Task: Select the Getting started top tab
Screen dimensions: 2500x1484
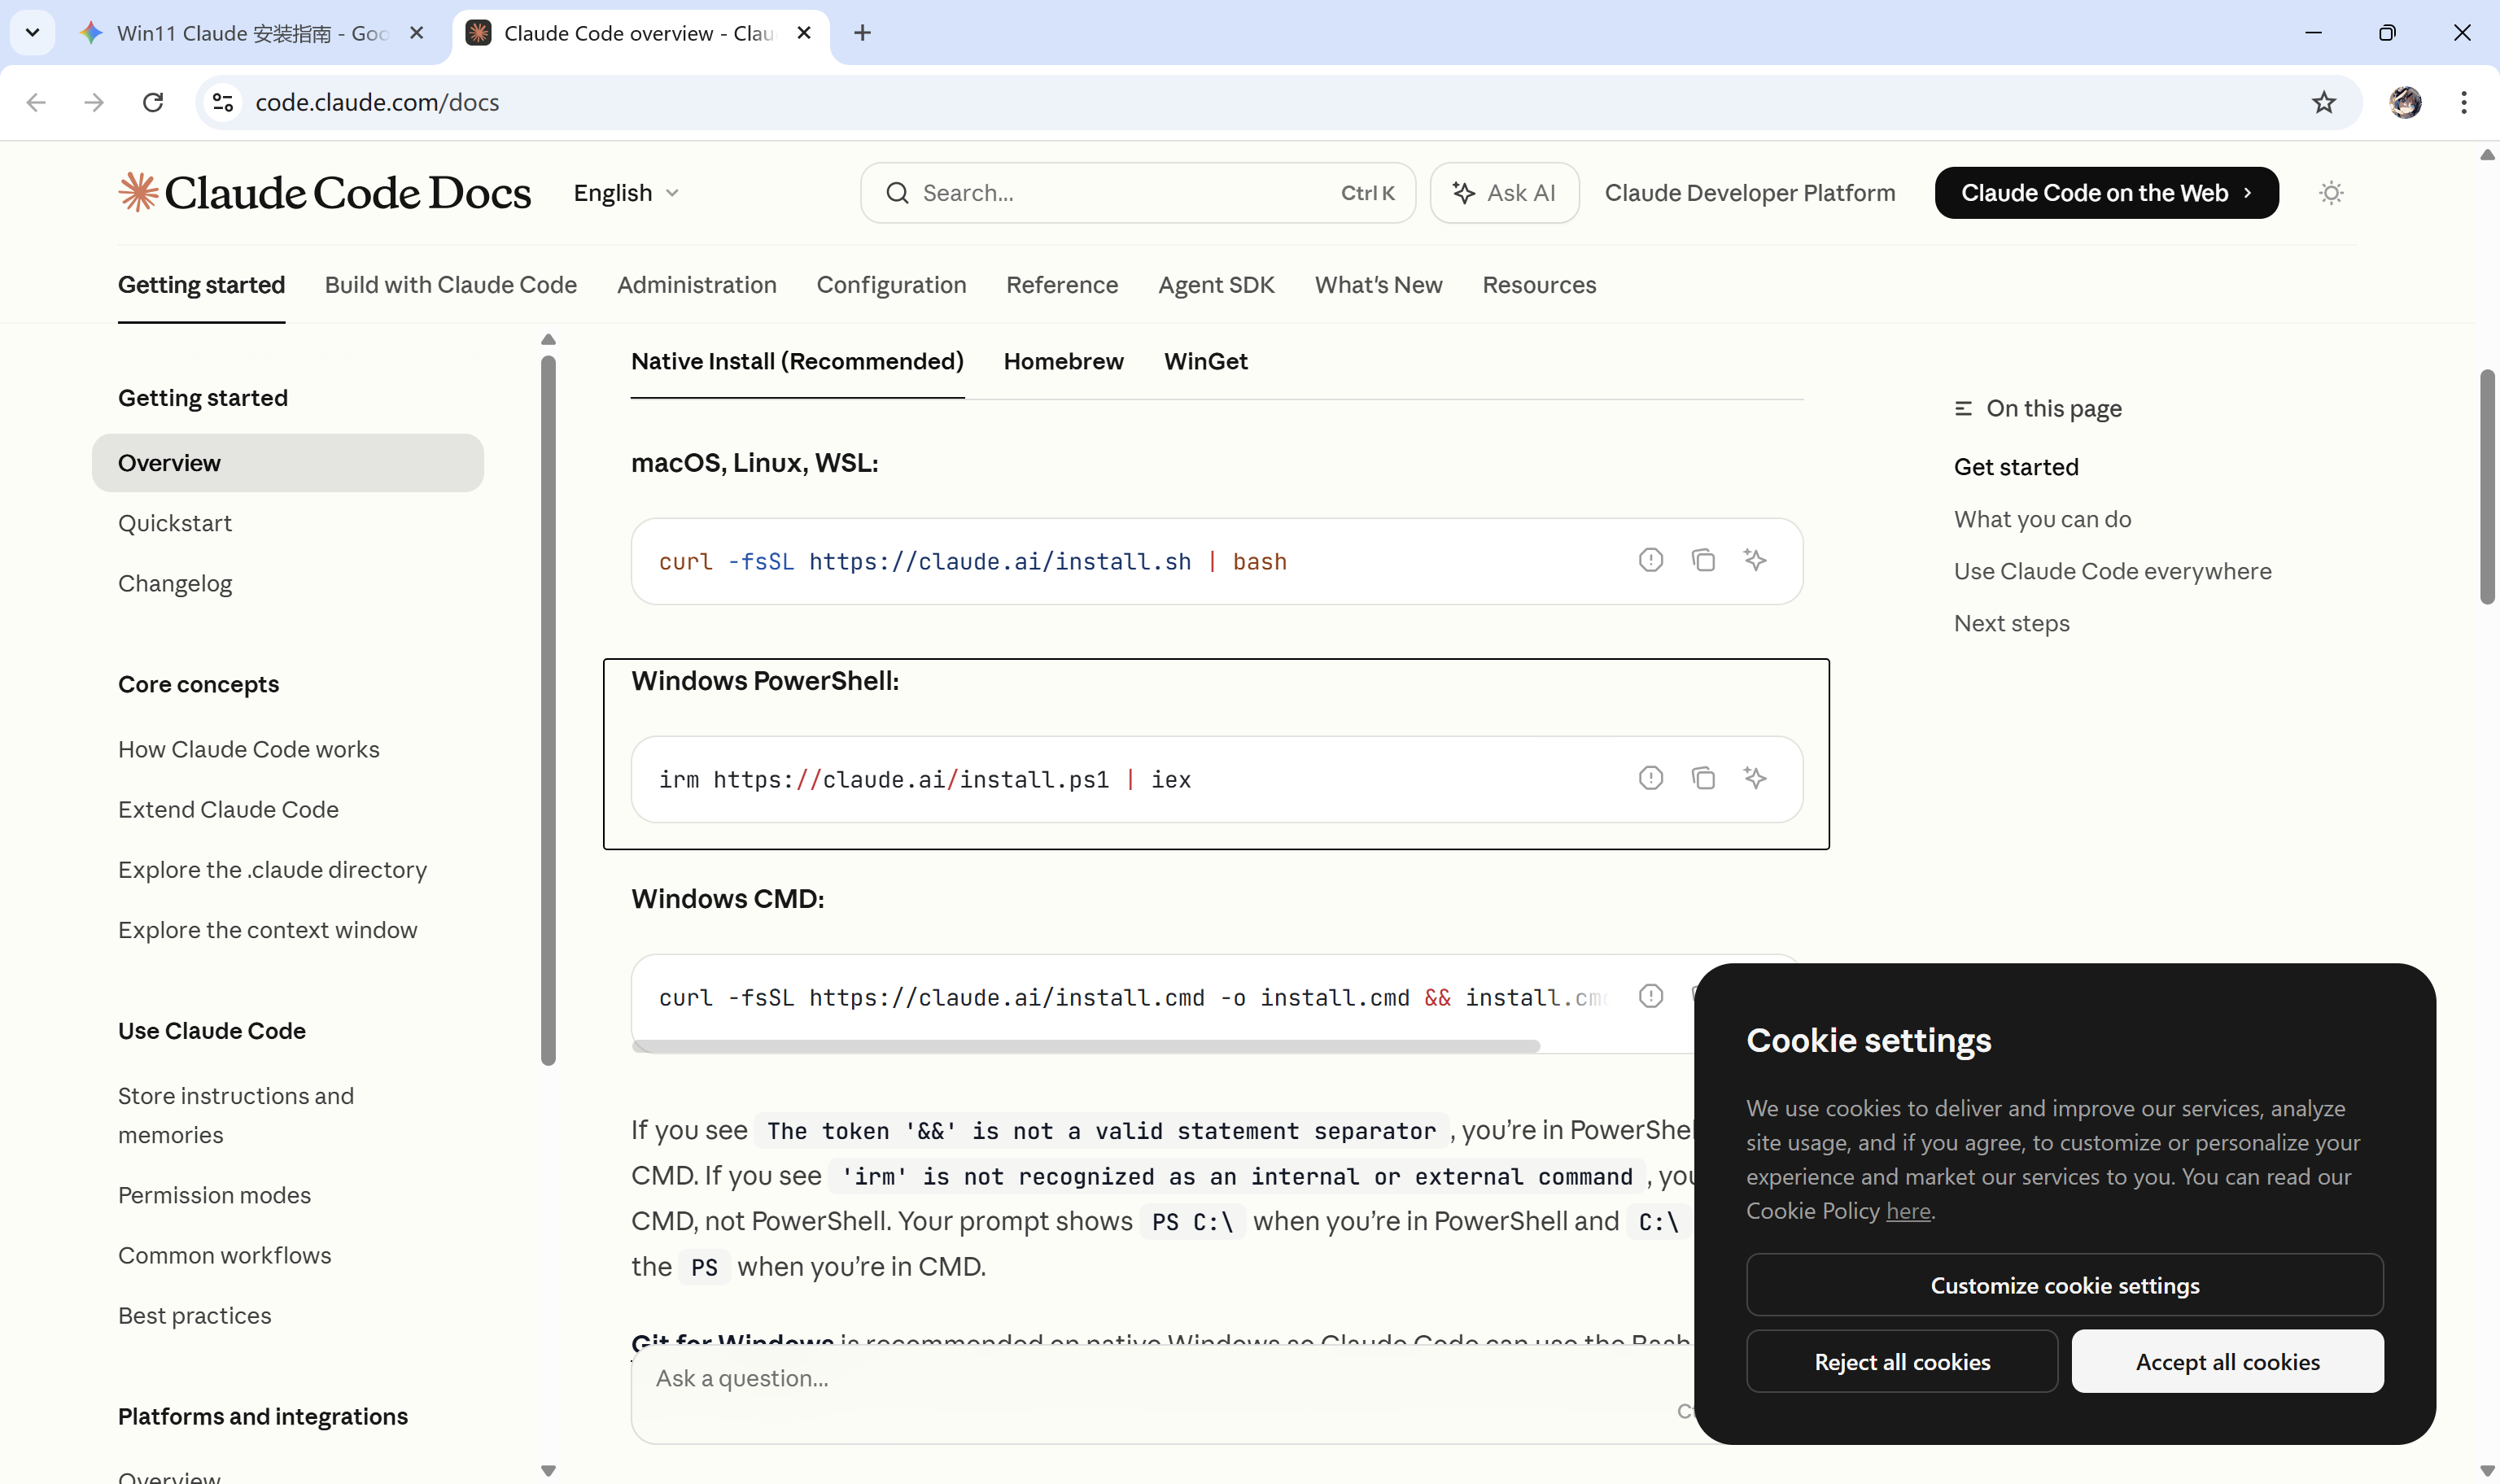Action: tap(201, 285)
